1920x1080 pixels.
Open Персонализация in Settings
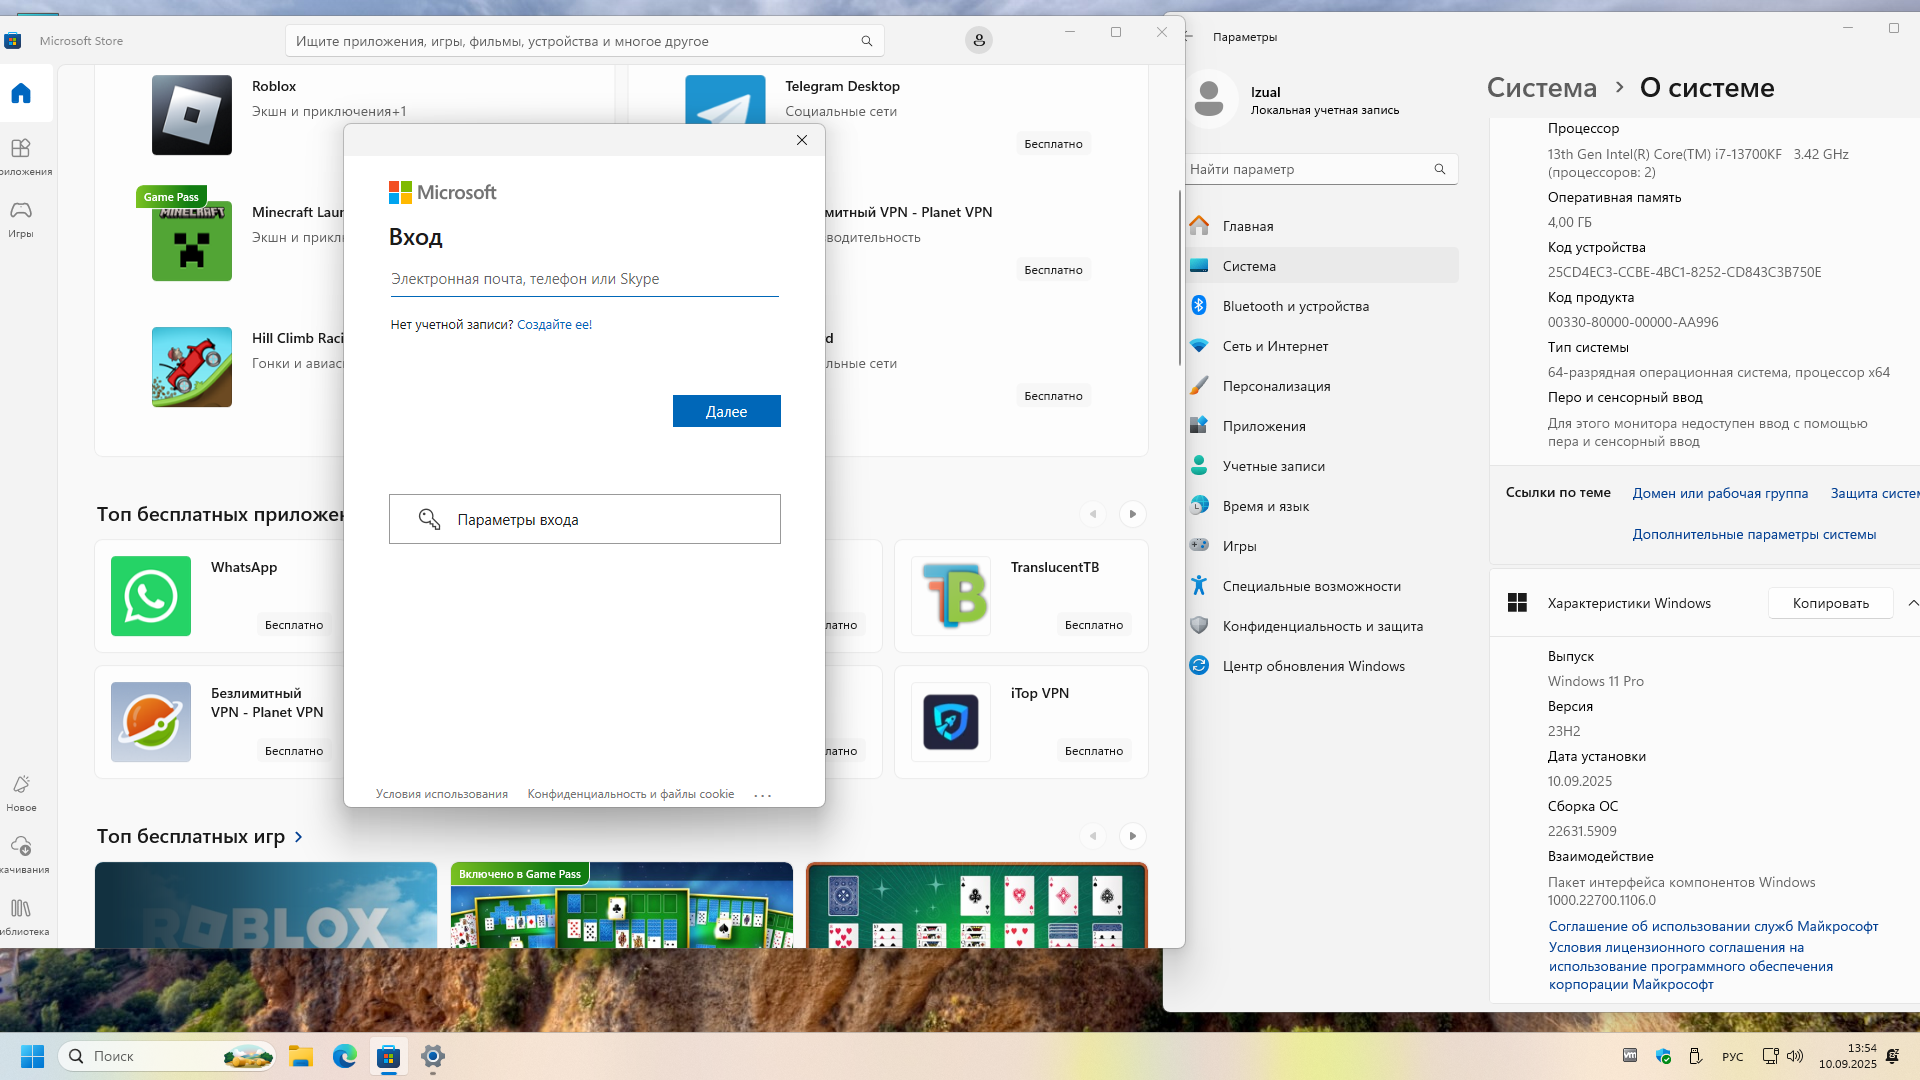click(1320, 386)
